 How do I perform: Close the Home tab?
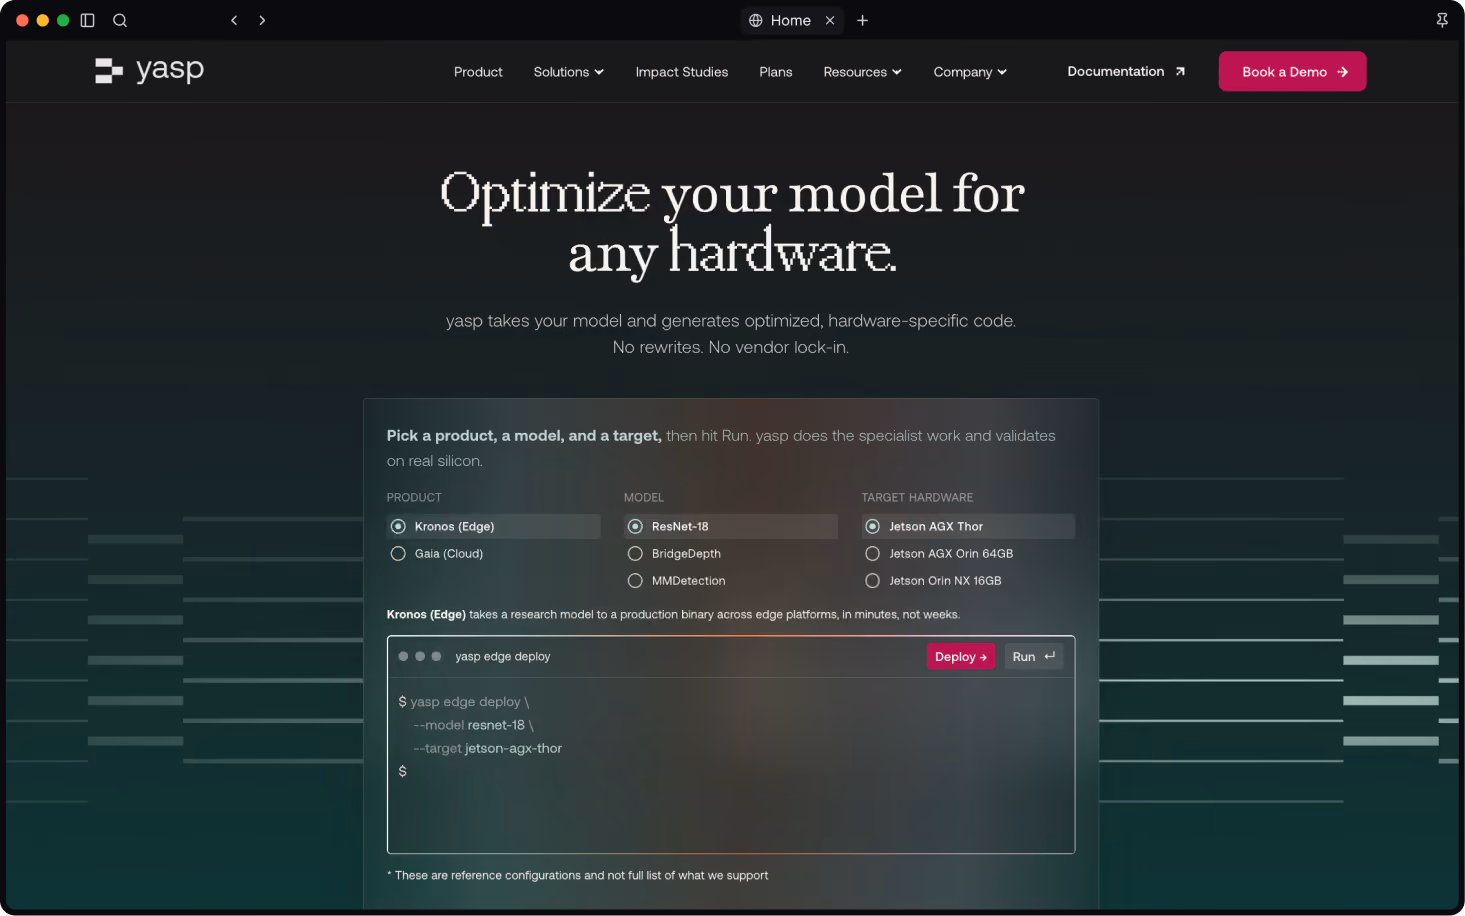coord(830,20)
